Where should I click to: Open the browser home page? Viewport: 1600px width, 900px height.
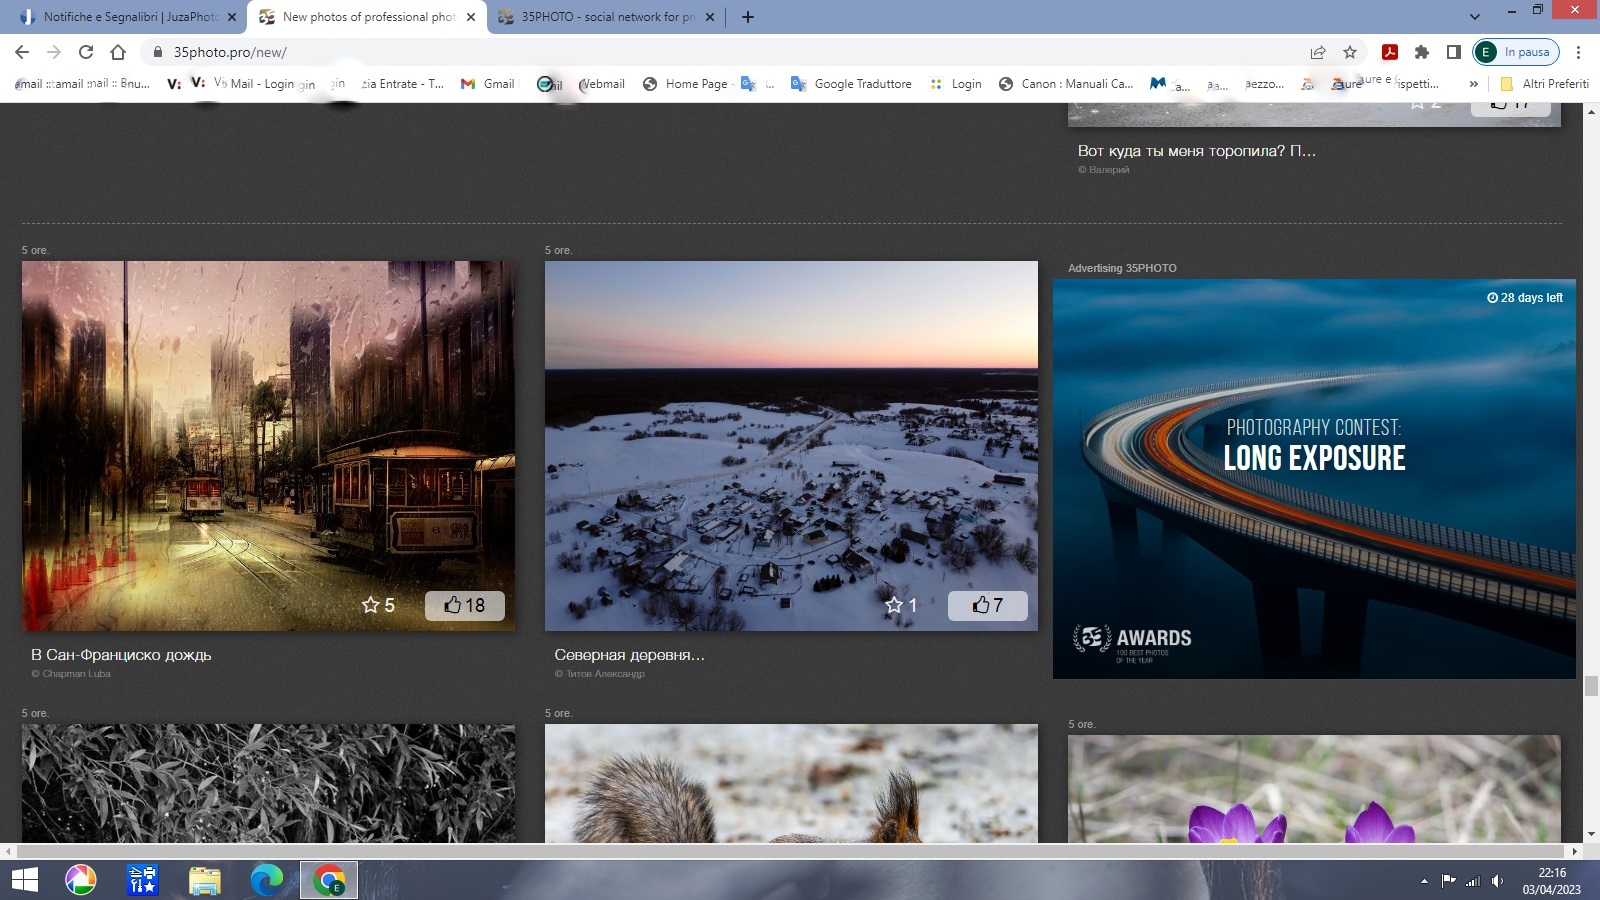point(118,52)
